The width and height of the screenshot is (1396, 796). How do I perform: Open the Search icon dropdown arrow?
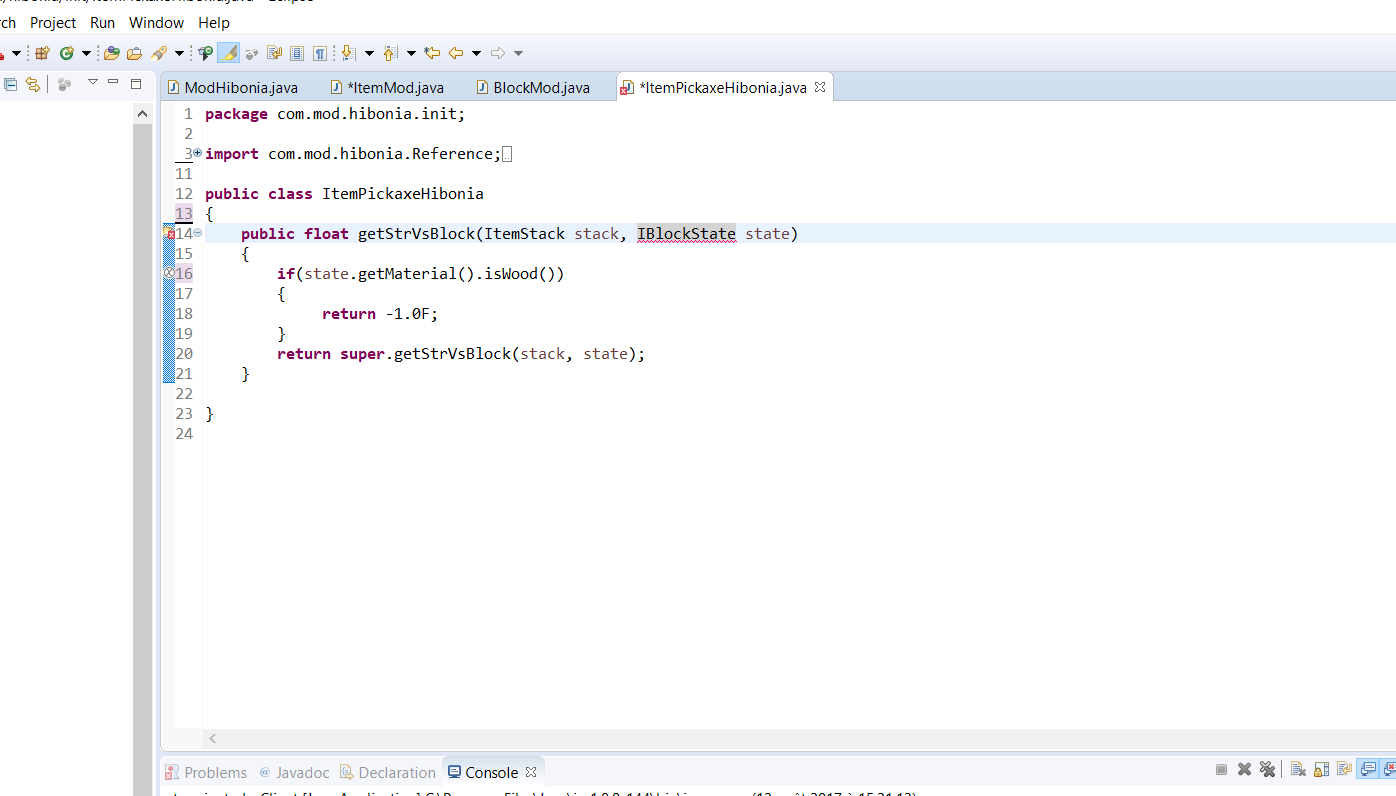click(179, 53)
